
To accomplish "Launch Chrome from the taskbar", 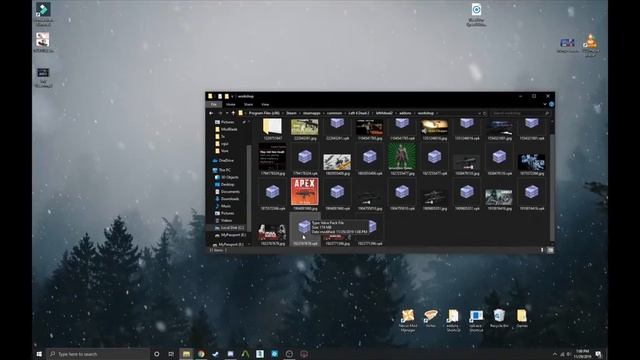I will (201, 354).
